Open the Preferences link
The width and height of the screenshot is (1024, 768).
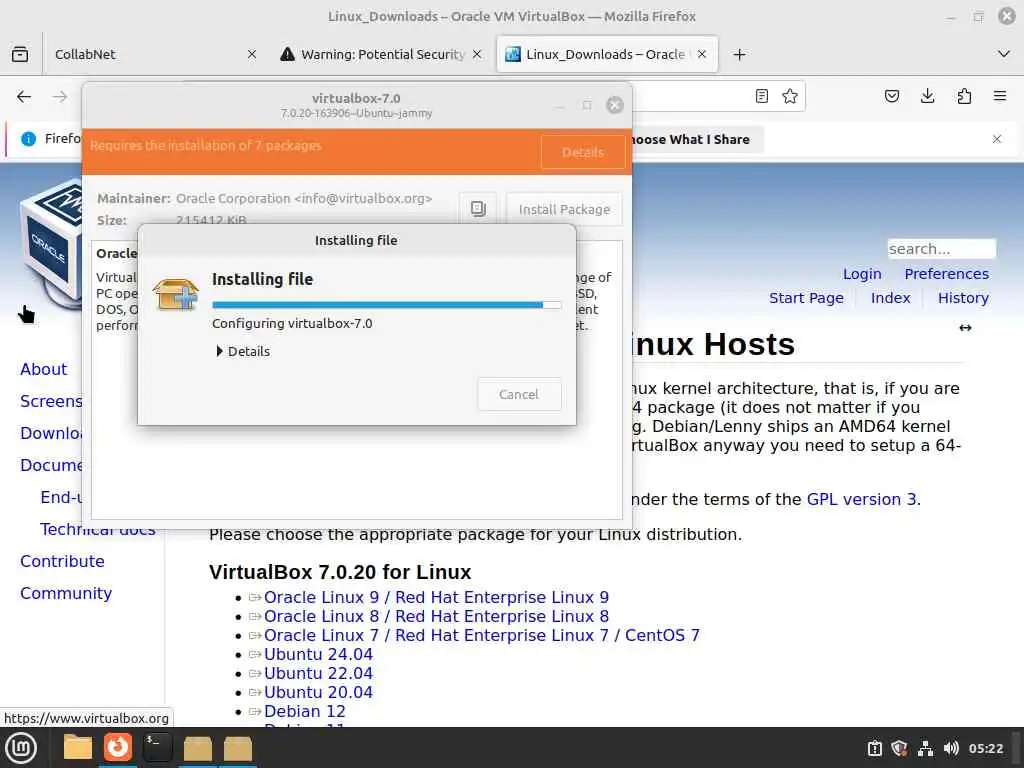(x=946, y=274)
